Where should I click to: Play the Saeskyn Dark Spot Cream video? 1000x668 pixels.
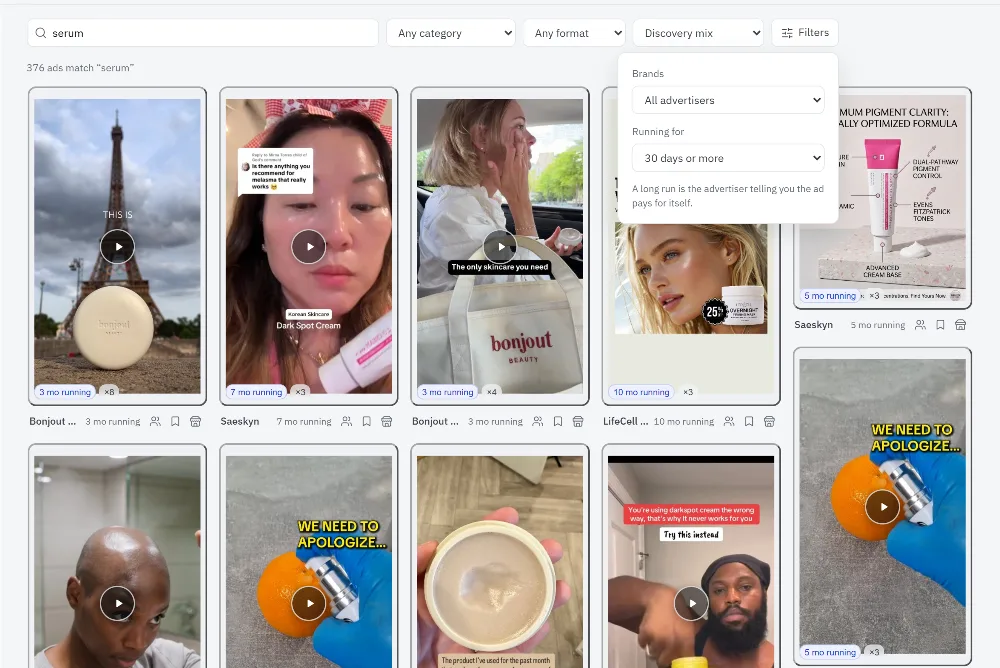309,246
